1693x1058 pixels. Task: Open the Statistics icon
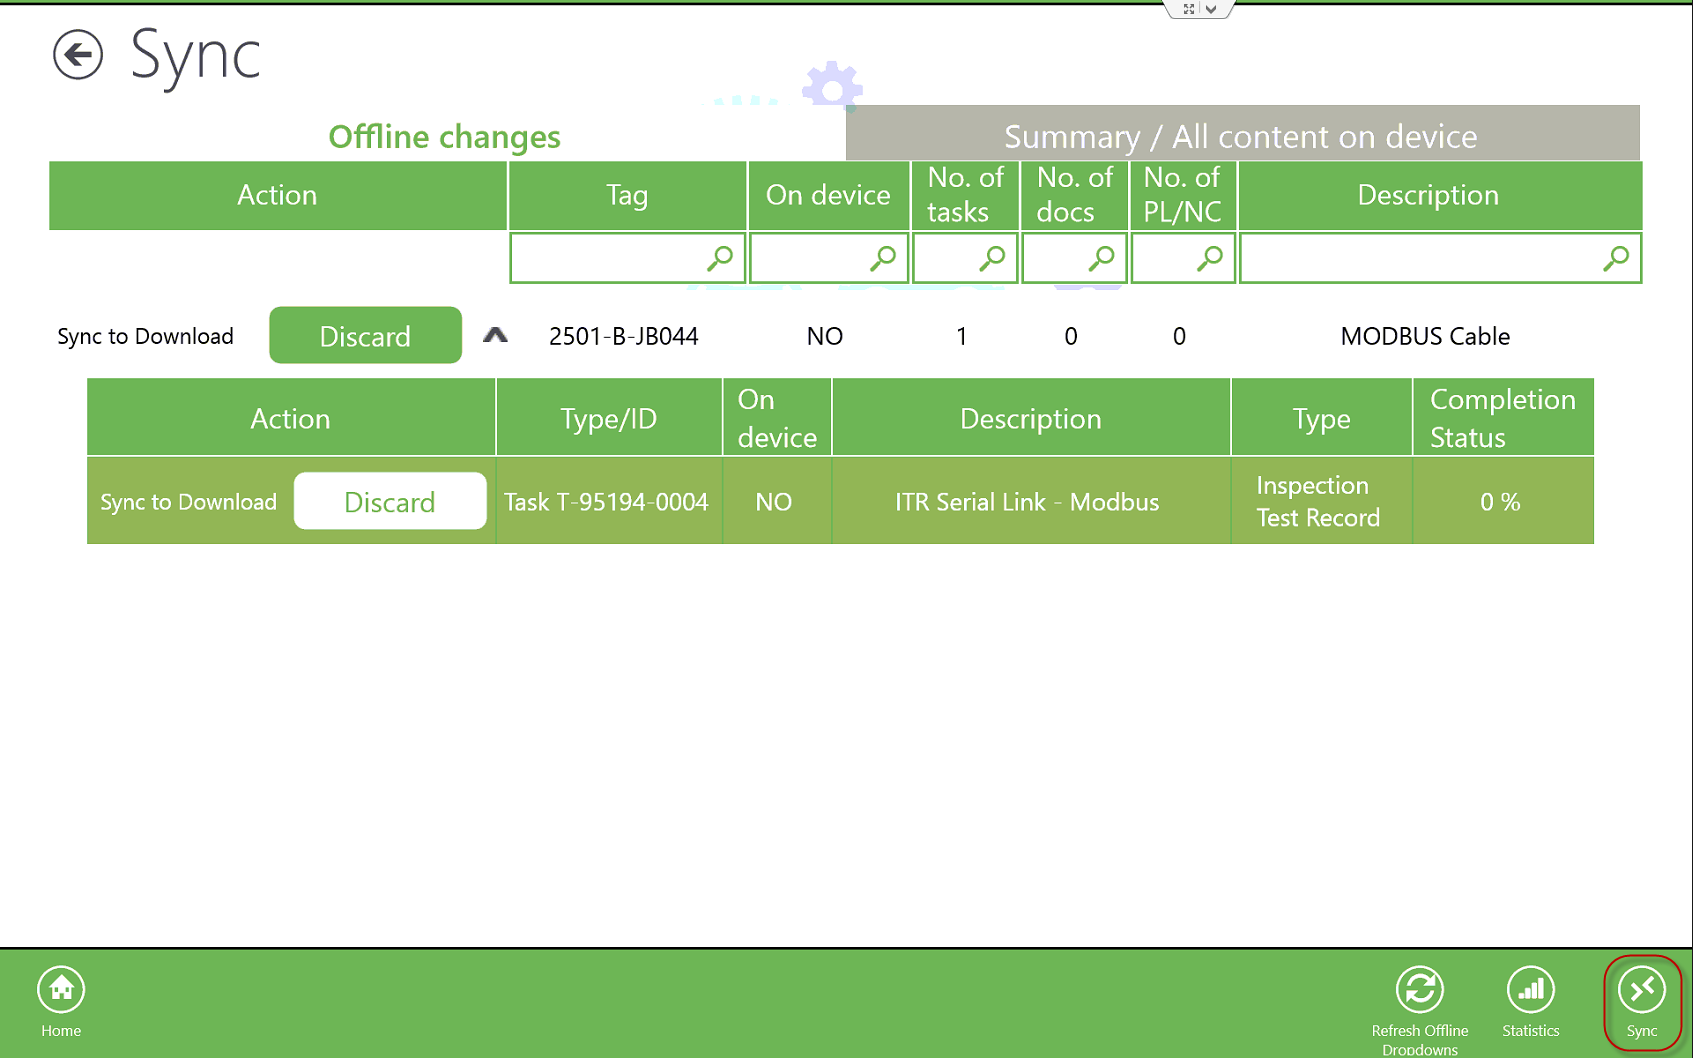click(x=1531, y=990)
